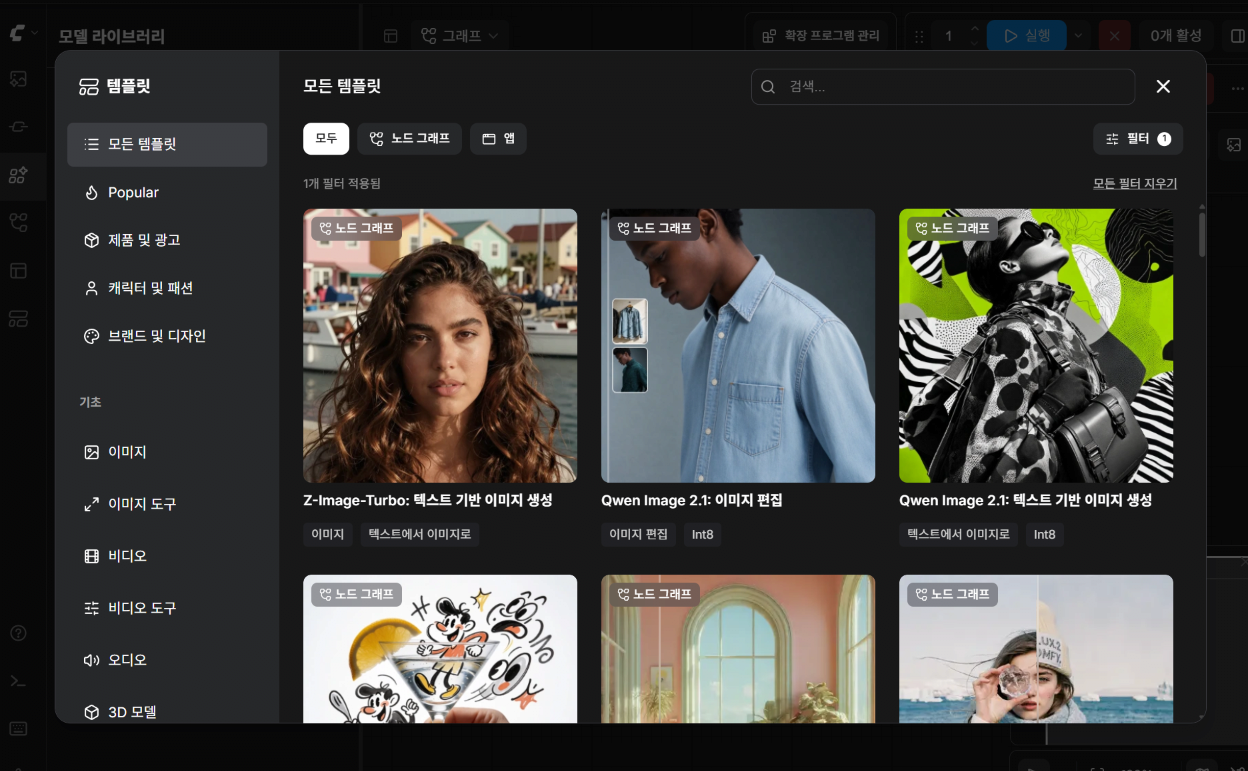Select the 비디오 category in the sidebar
This screenshot has width=1248, height=771.
(x=167, y=556)
